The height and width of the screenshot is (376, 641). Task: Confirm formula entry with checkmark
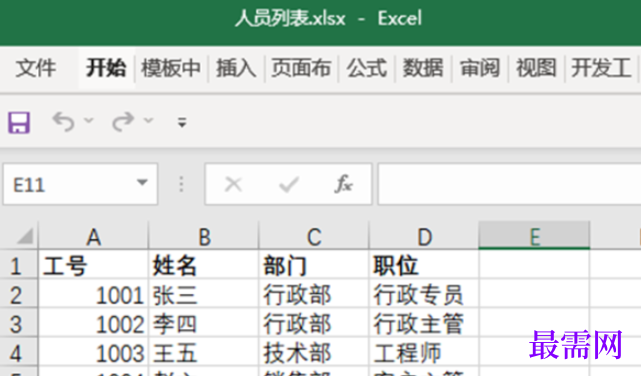[x=289, y=184]
